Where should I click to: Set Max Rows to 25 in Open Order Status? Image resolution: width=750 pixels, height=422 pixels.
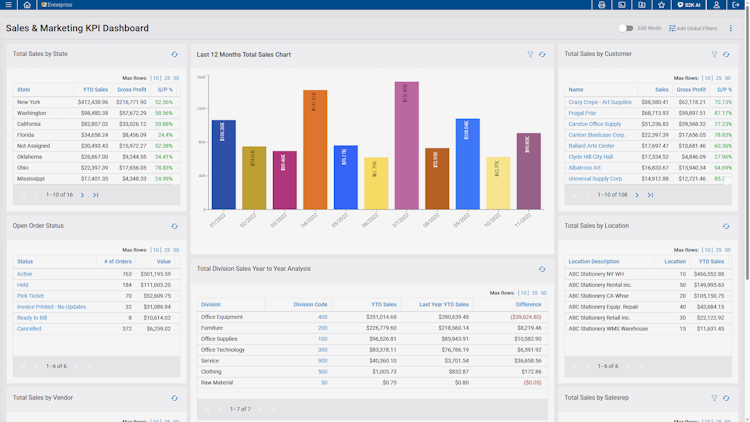point(167,250)
